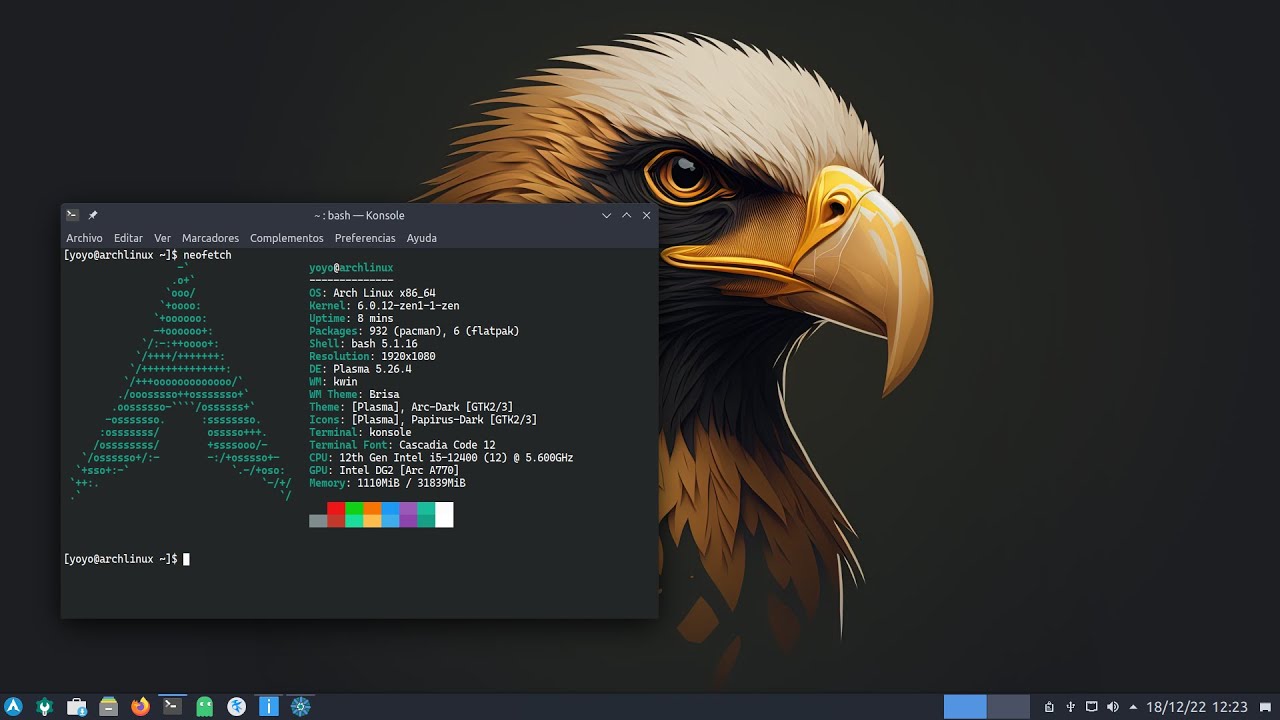1280x720 pixels.
Task: Open the Ver menu
Action: pos(163,238)
